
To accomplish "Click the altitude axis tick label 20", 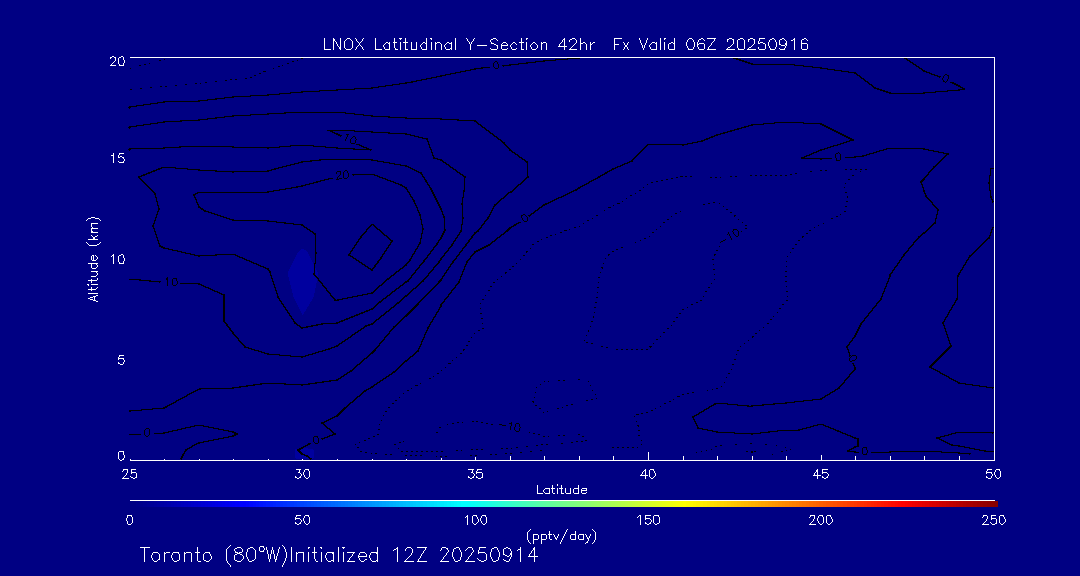I will 115,60.
